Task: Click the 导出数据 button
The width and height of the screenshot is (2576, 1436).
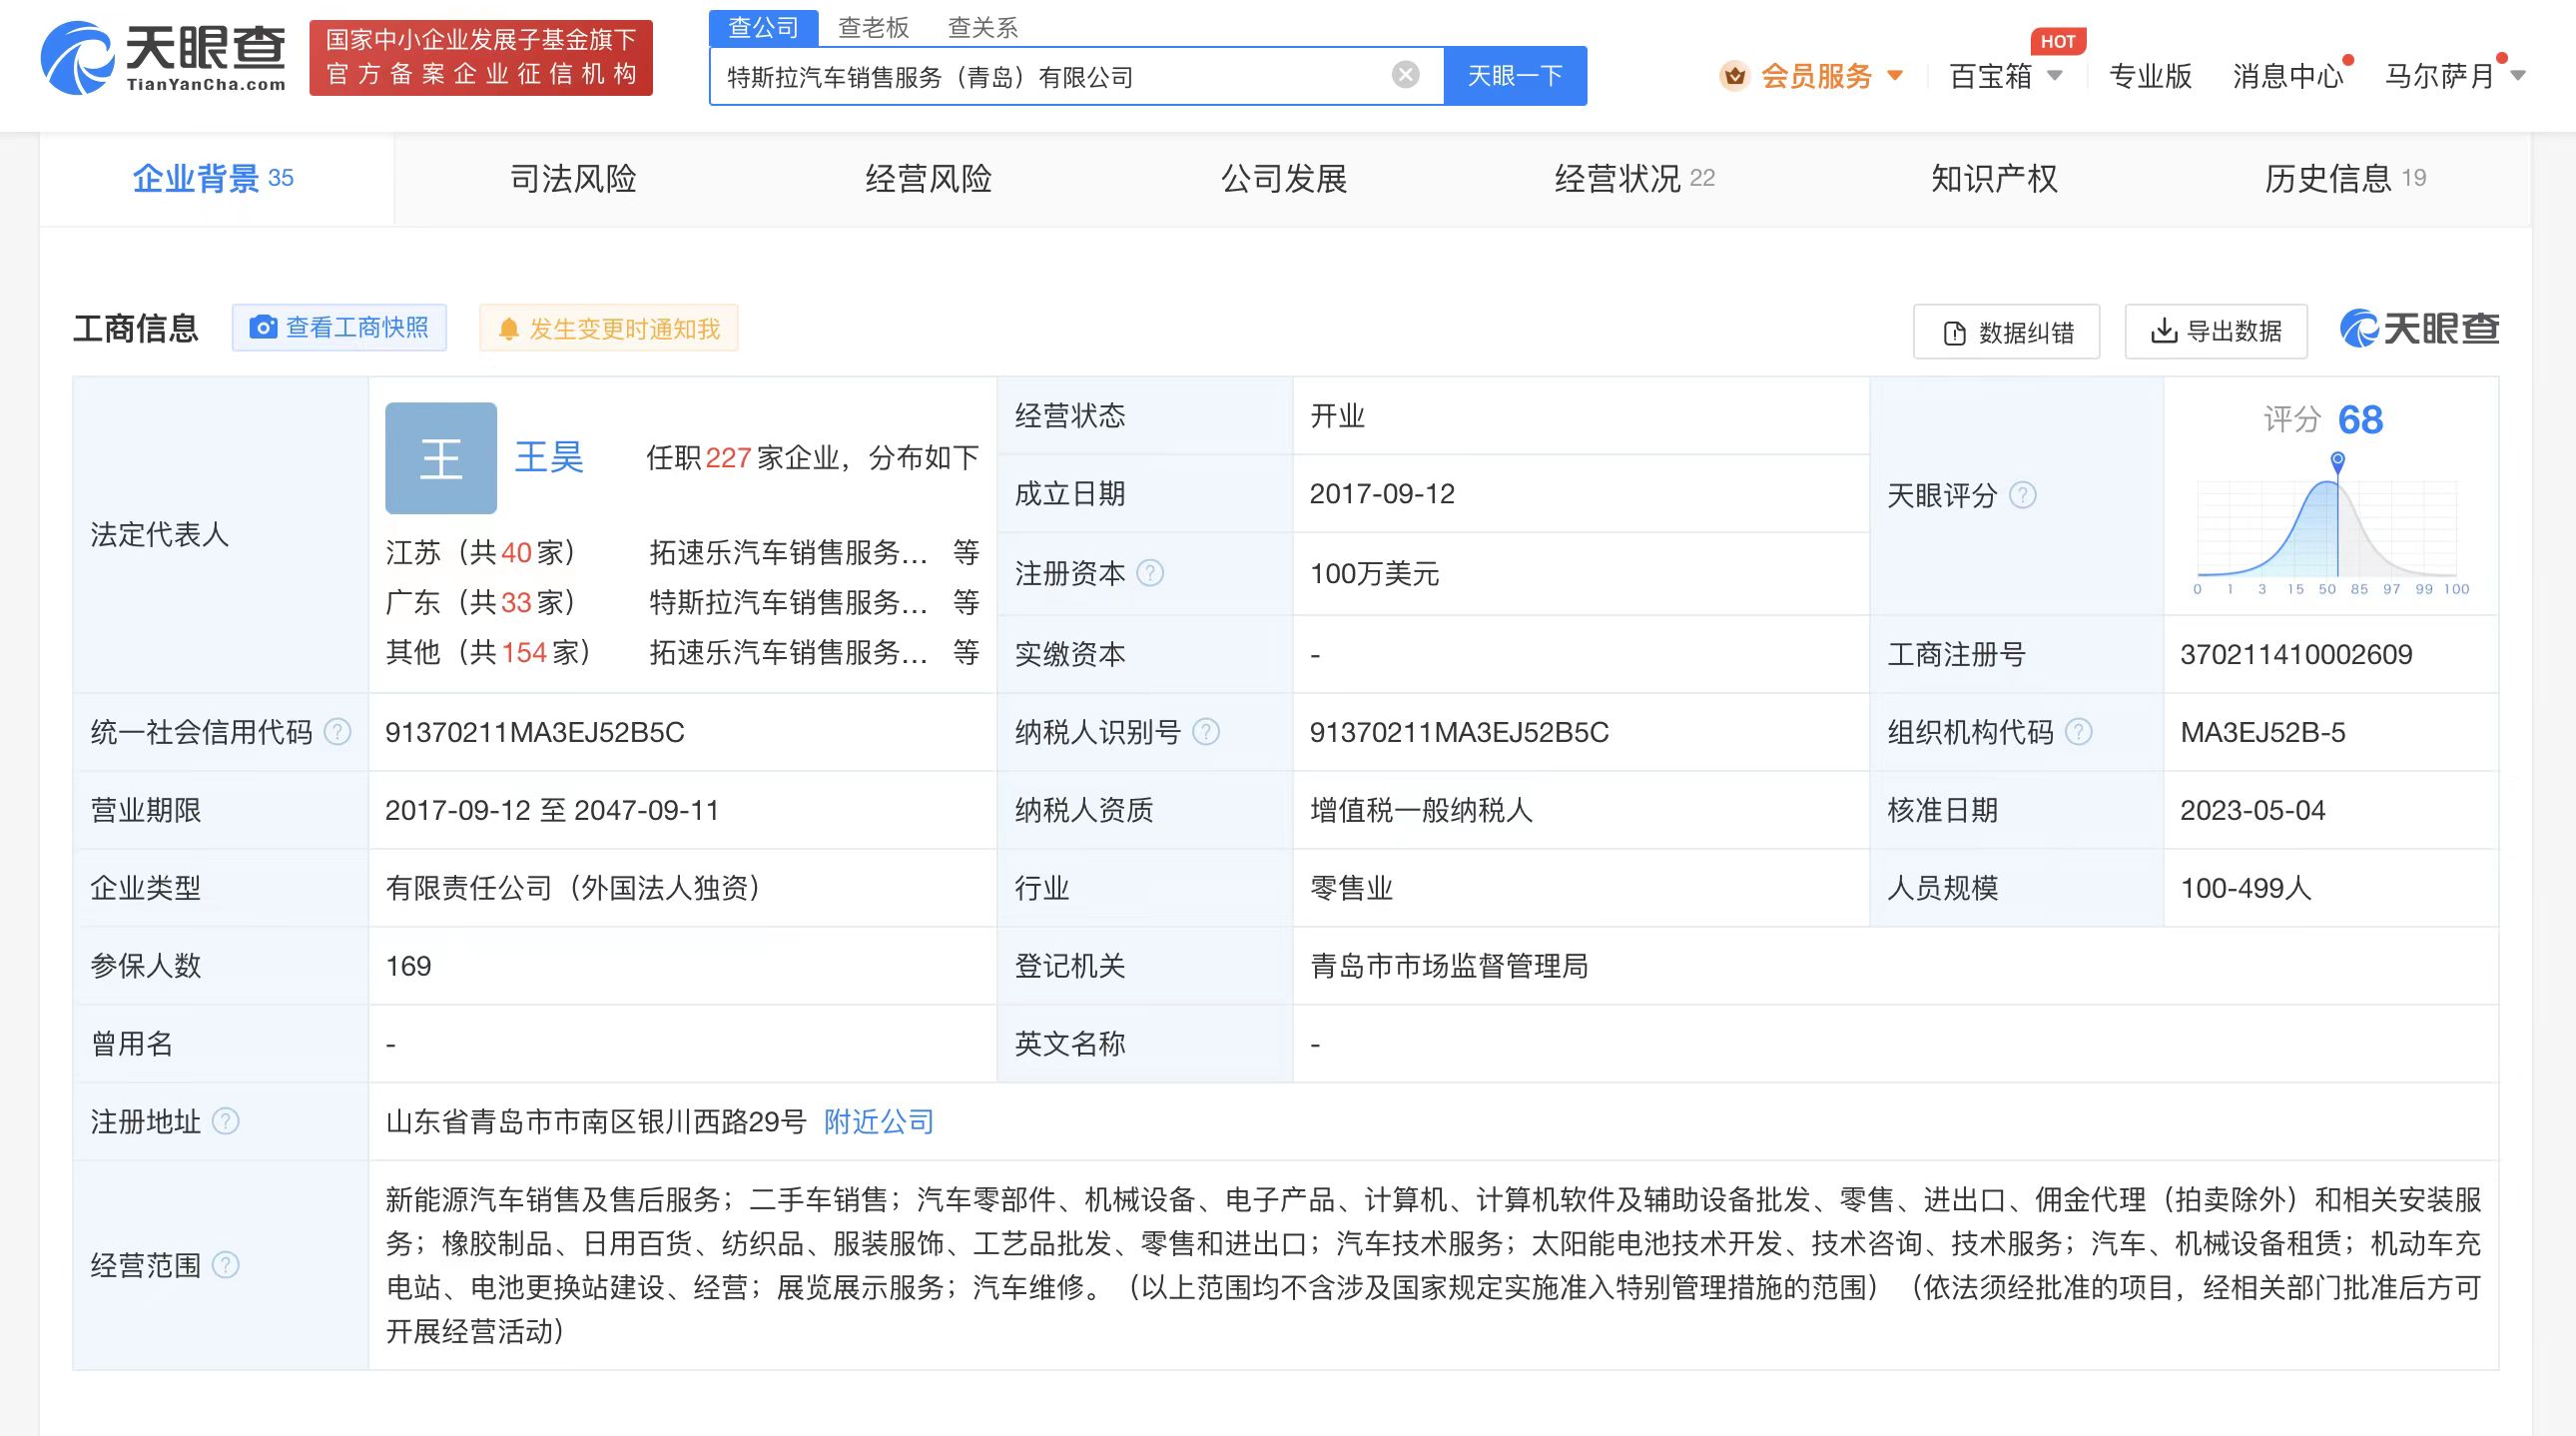Action: 2216,331
